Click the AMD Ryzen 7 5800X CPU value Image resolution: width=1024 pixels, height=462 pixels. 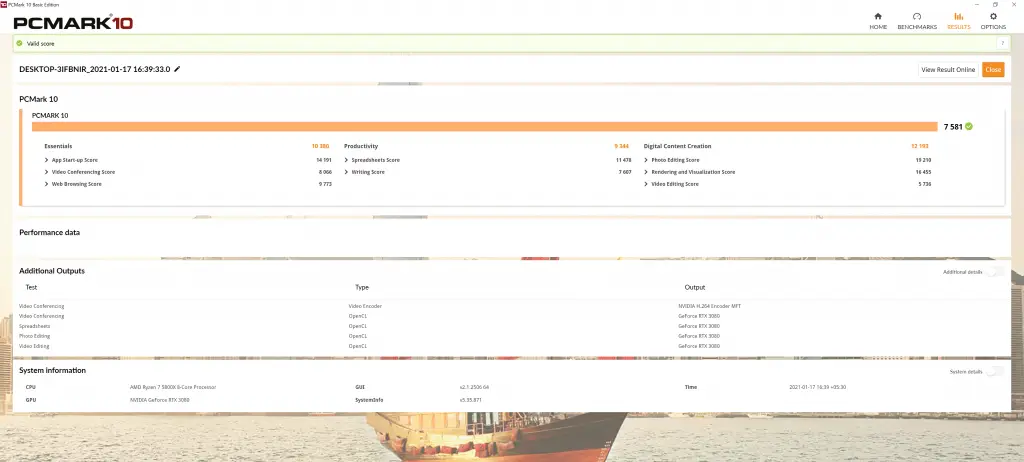[173, 388]
